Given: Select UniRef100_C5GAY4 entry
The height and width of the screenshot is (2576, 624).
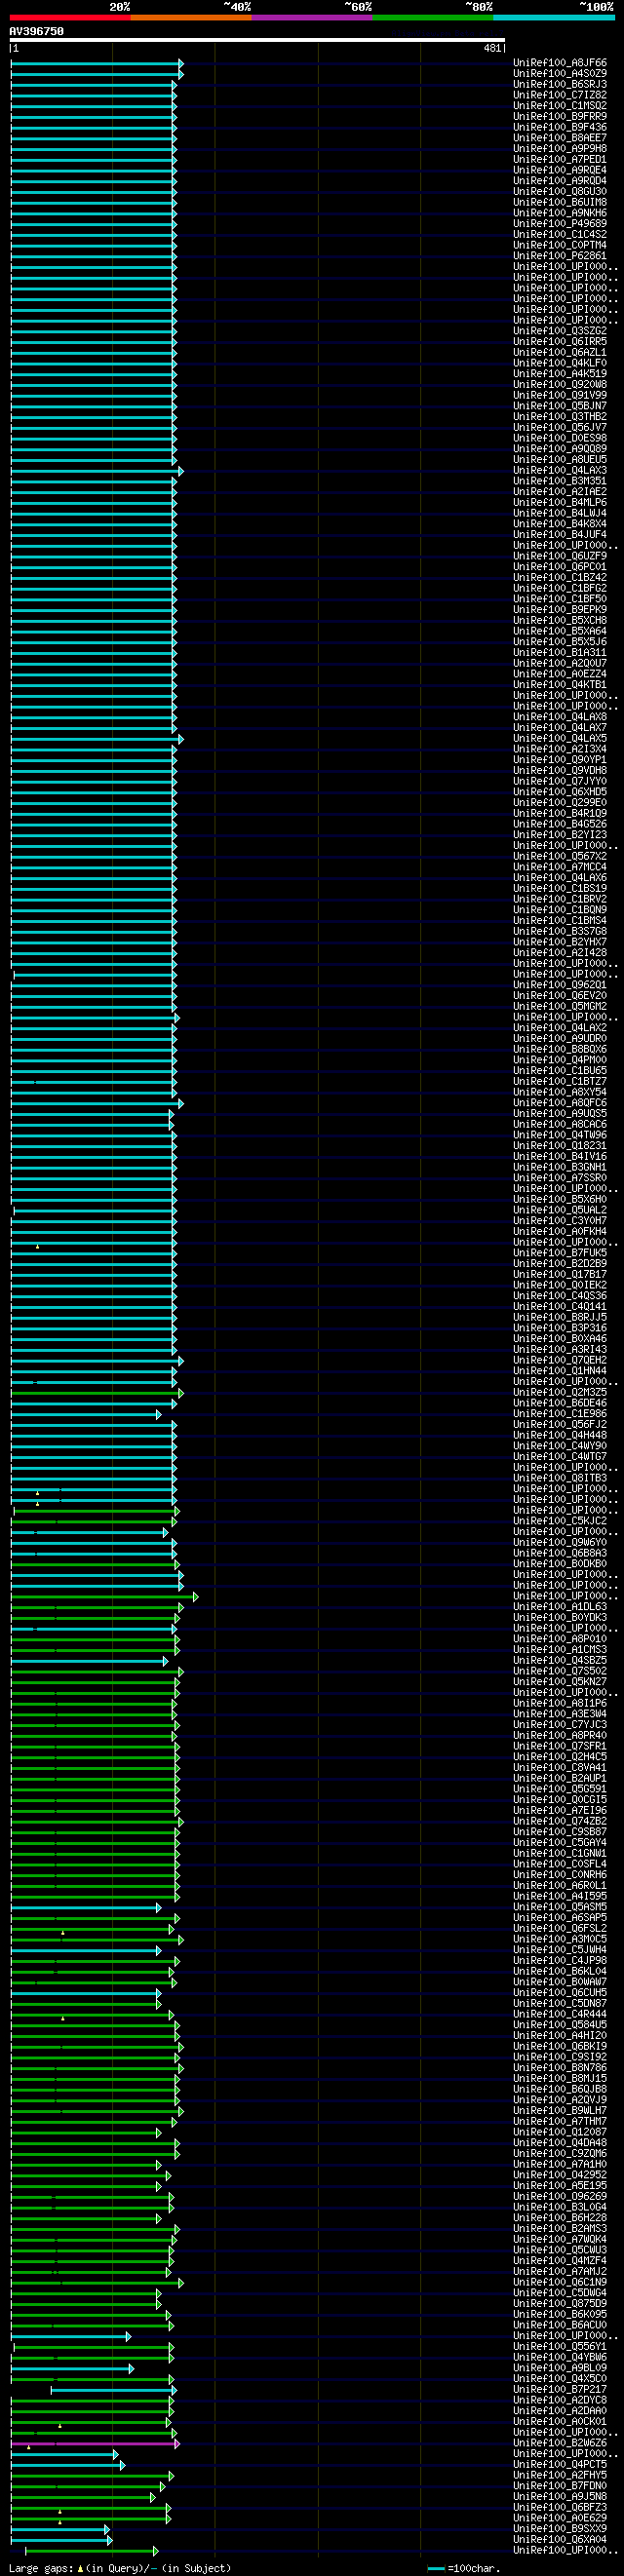Looking at the screenshot, I should pos(560,1843).
